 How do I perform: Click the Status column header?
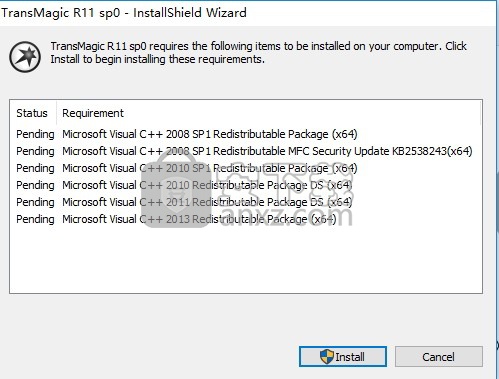pyautogui.click(x=32, y=113)
